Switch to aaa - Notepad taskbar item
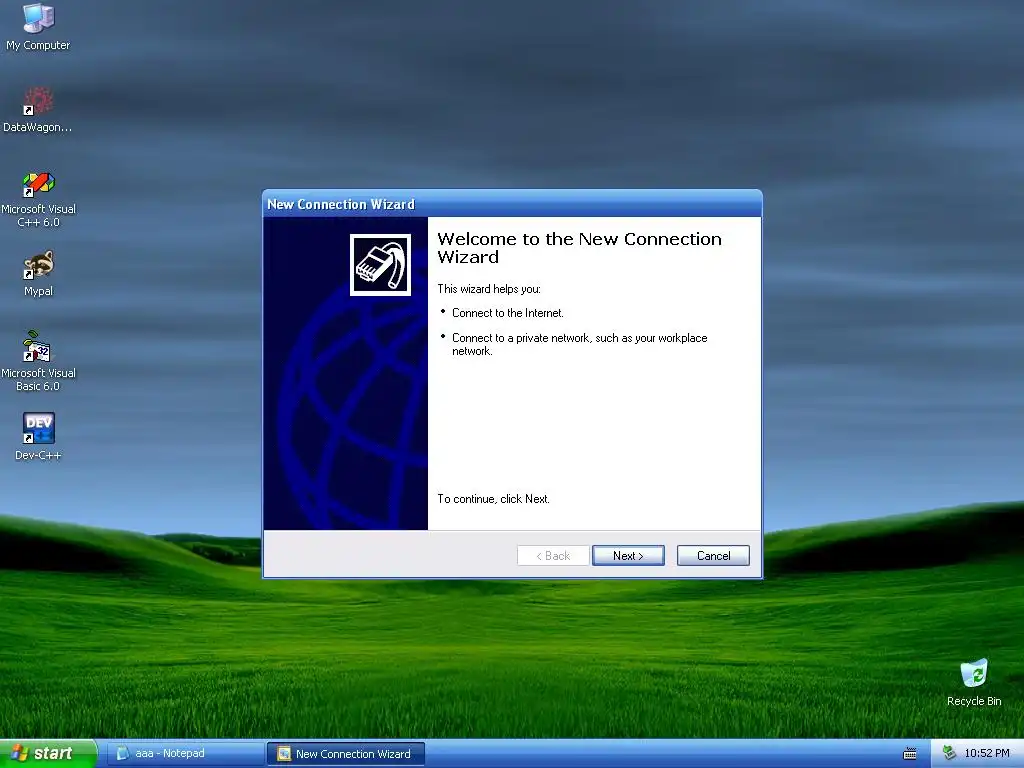The image size is (1024, 768). pos(184,754)
